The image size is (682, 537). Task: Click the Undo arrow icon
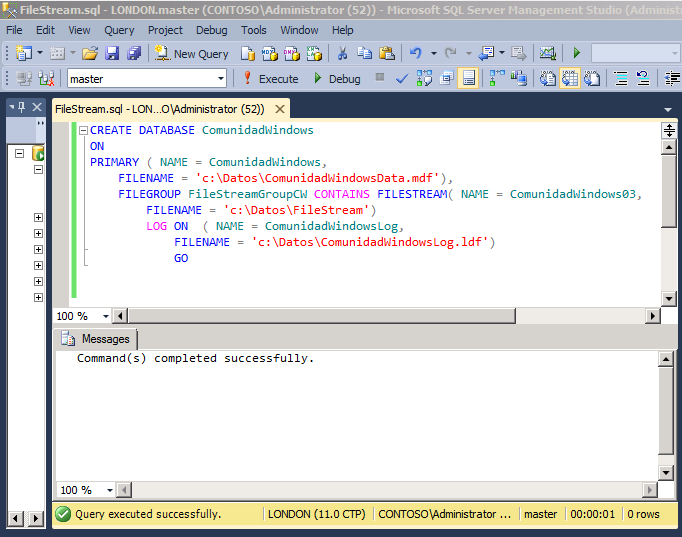coord(416,53)
